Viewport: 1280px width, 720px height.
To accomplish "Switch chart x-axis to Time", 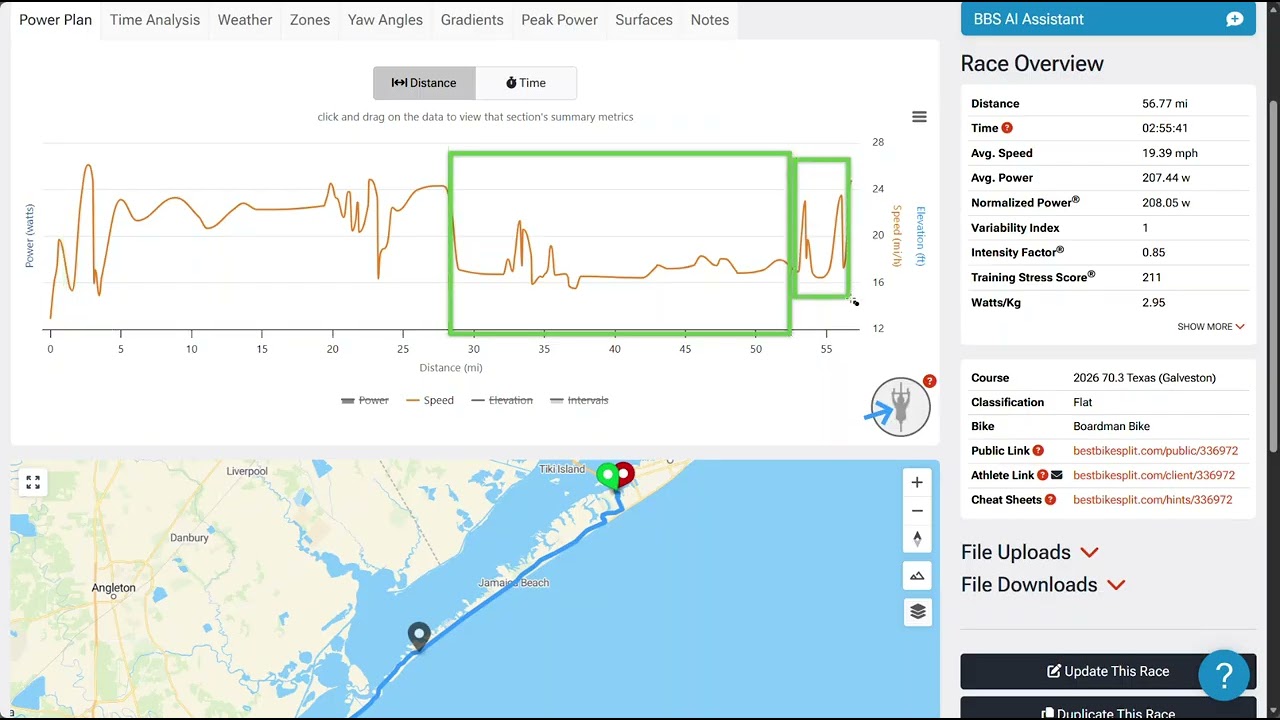I will (x=526, y=83).
